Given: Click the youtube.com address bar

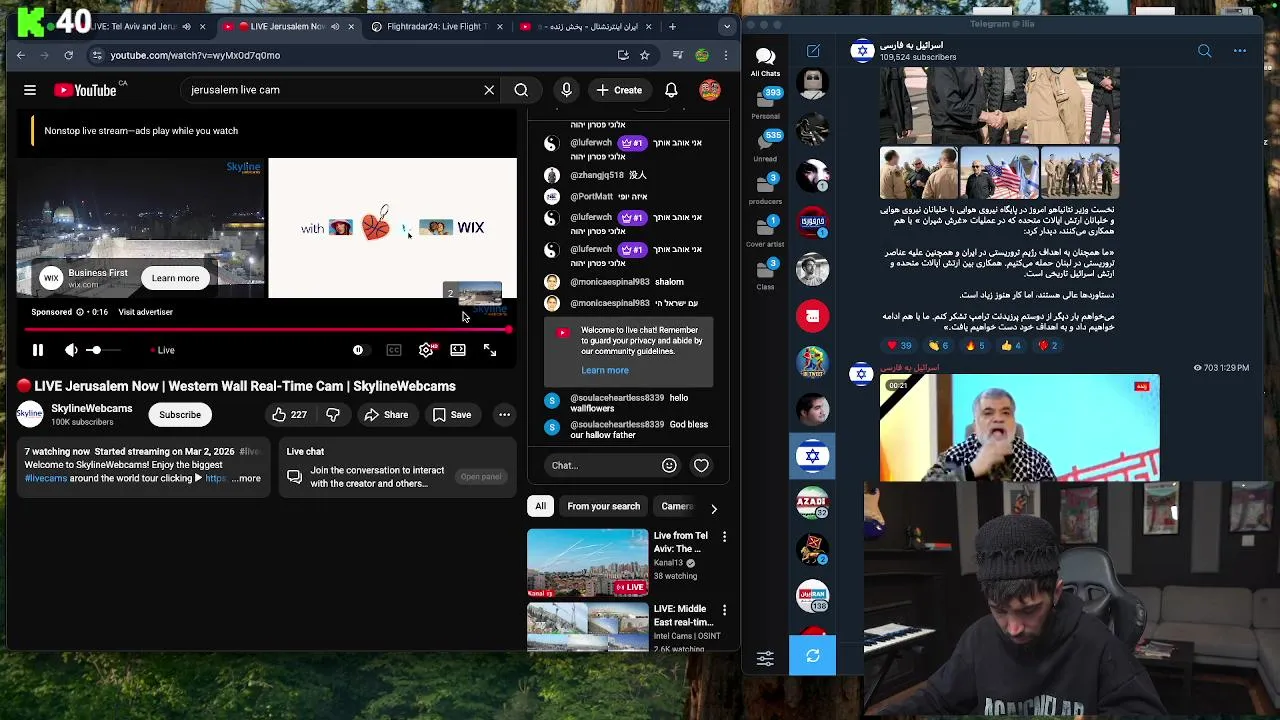Looking at the screenshot, I should (350, 55).
